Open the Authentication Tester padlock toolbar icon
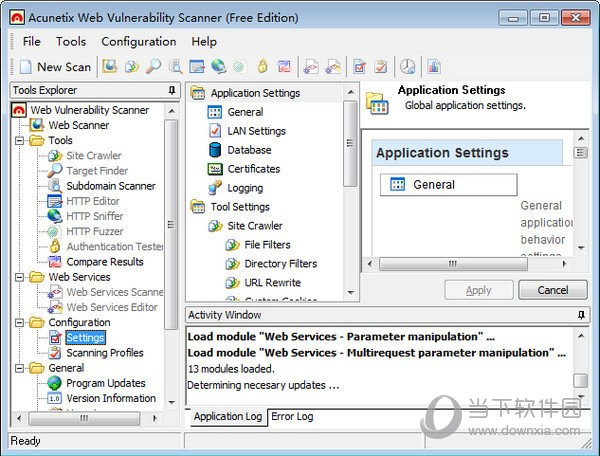The height and width of the screenshot is (456, 600). (262, 67)
